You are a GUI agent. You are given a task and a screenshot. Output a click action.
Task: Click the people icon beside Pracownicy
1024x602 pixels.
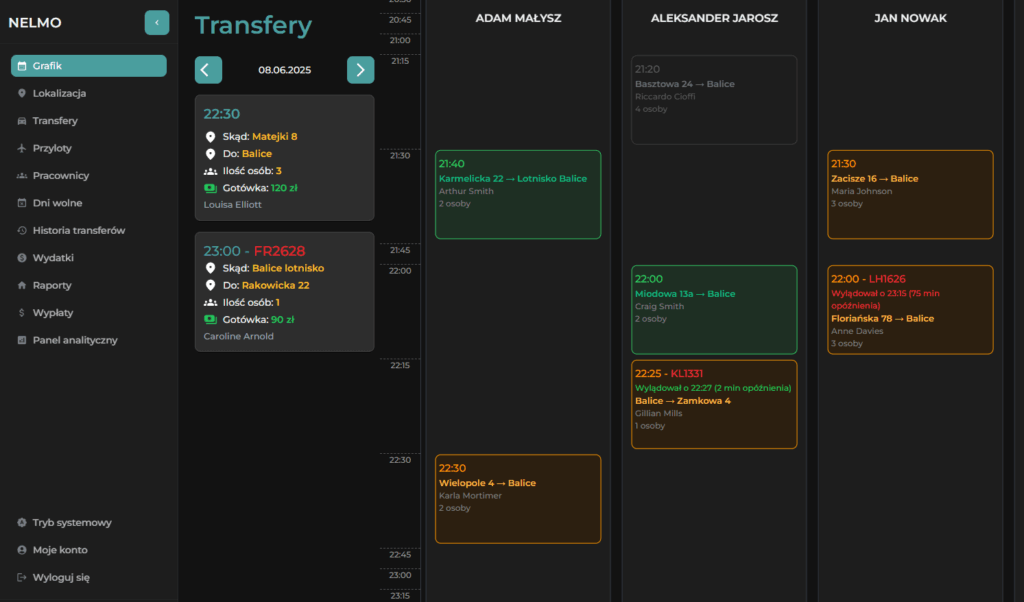[22, 176]
